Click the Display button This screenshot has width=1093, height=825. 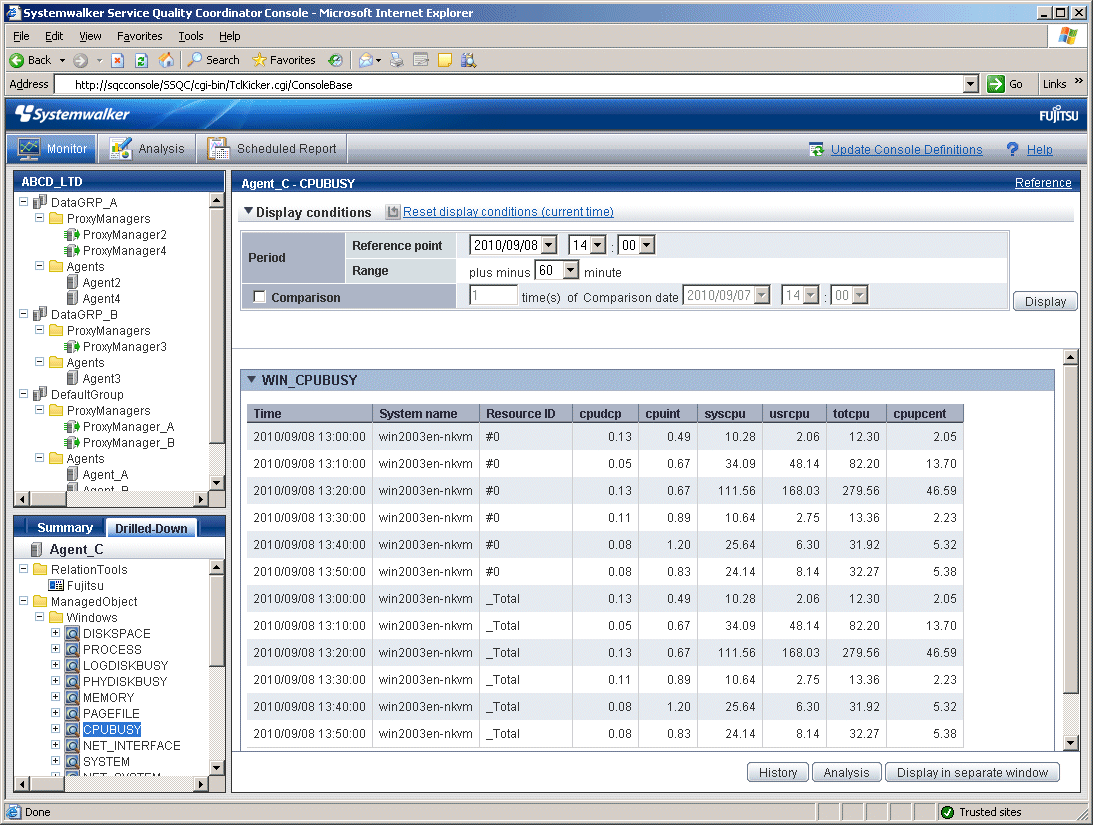(x=1045, y=301)
